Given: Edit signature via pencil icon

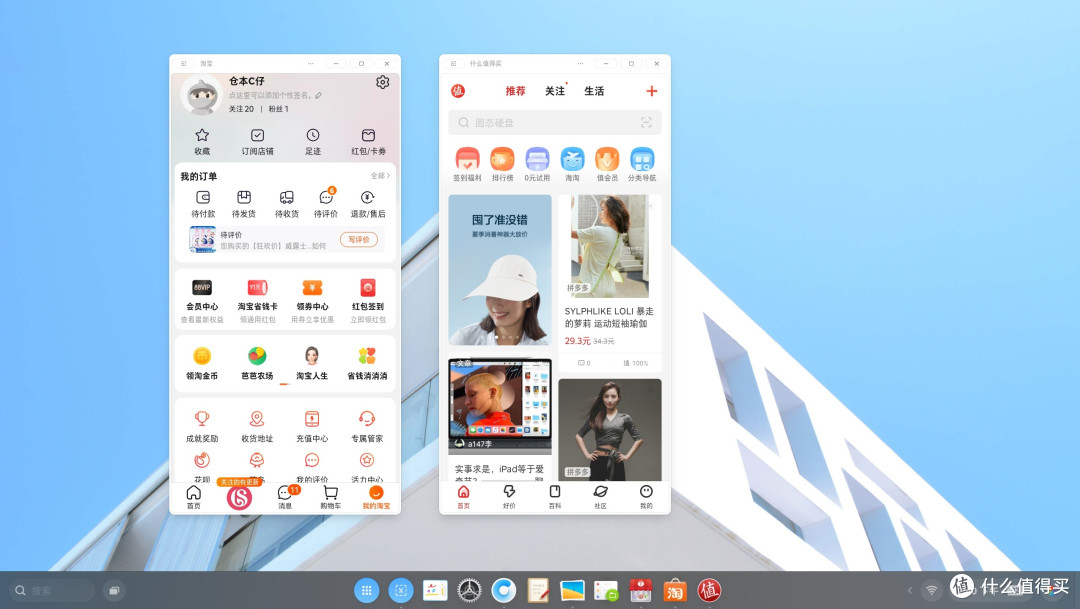Looking at the screenshot, I should pyautogui.click(x=318, y=95).
